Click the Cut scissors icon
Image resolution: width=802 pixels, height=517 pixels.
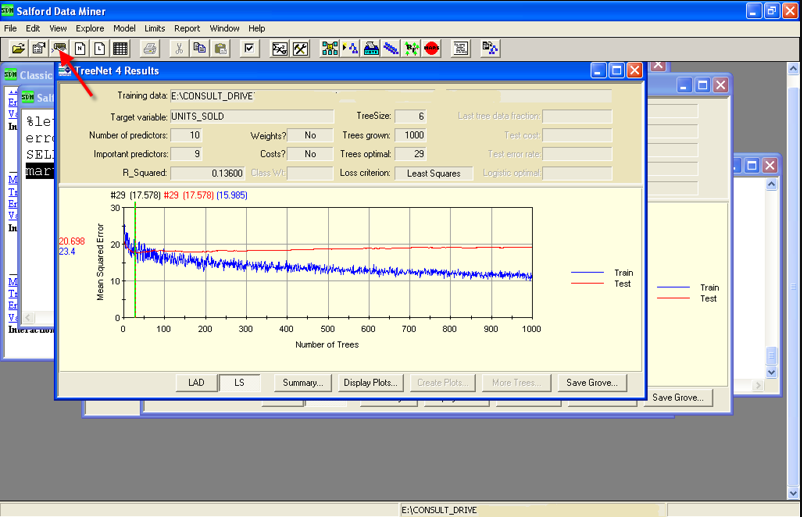(178, 48)
